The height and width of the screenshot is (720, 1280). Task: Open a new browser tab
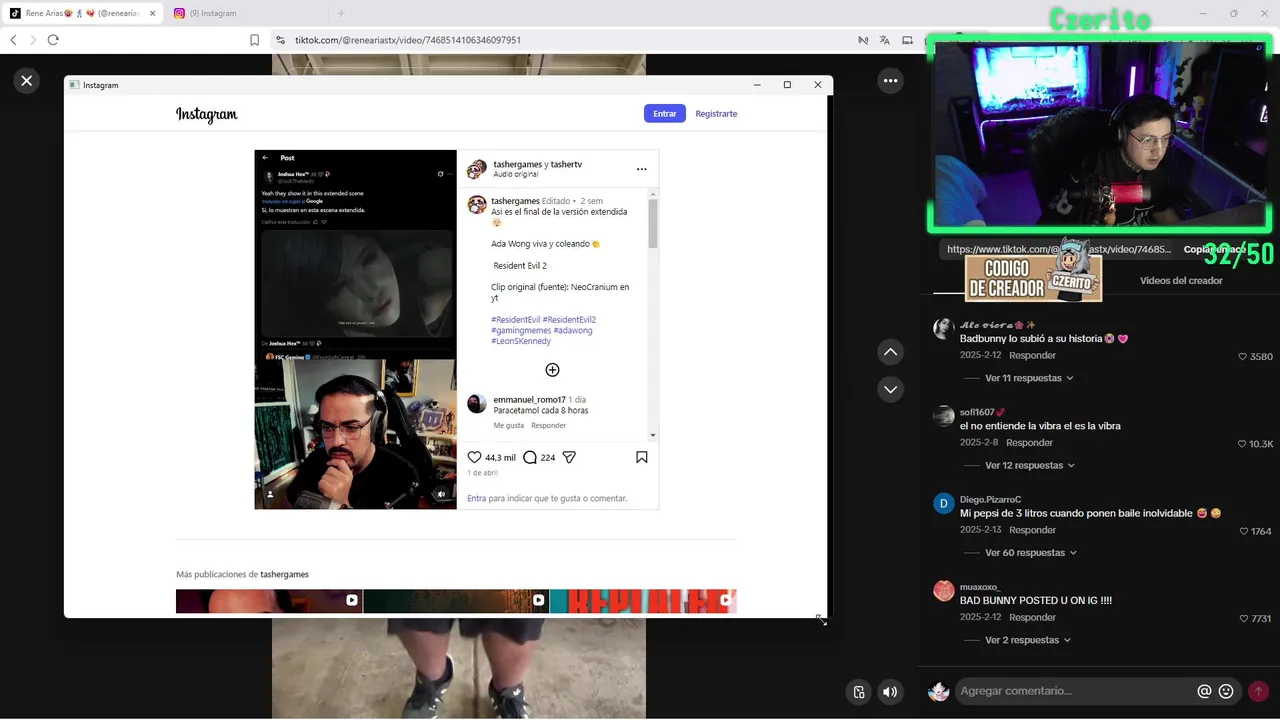pos(341,13)
